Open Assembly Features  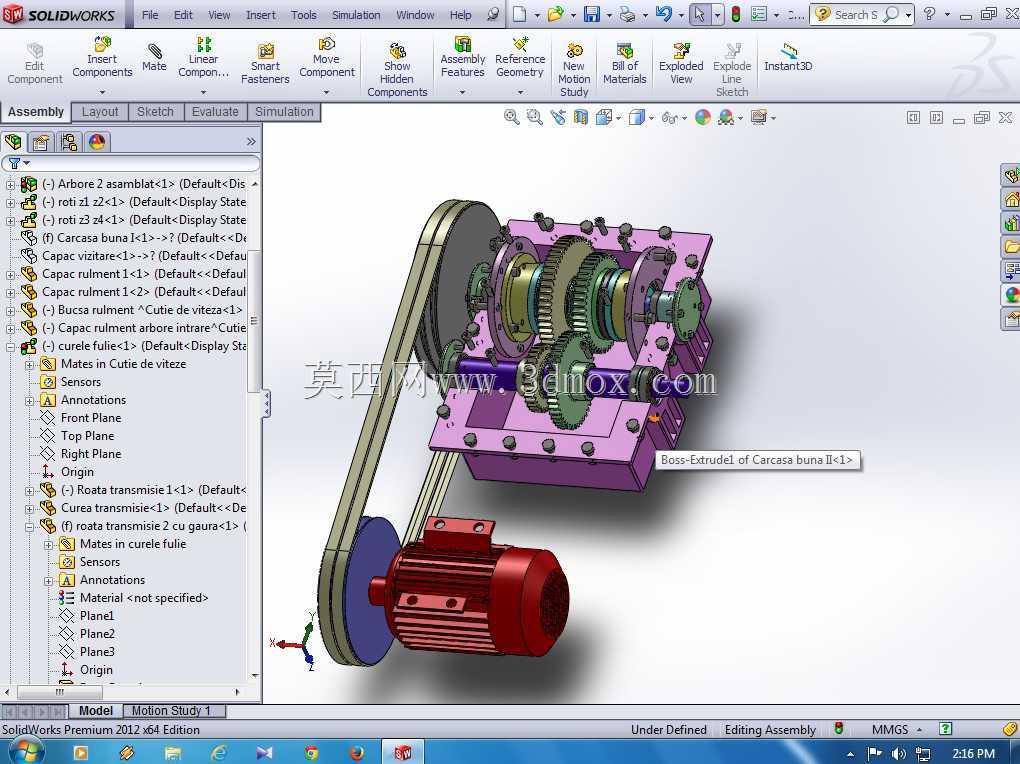pos(463,57)
